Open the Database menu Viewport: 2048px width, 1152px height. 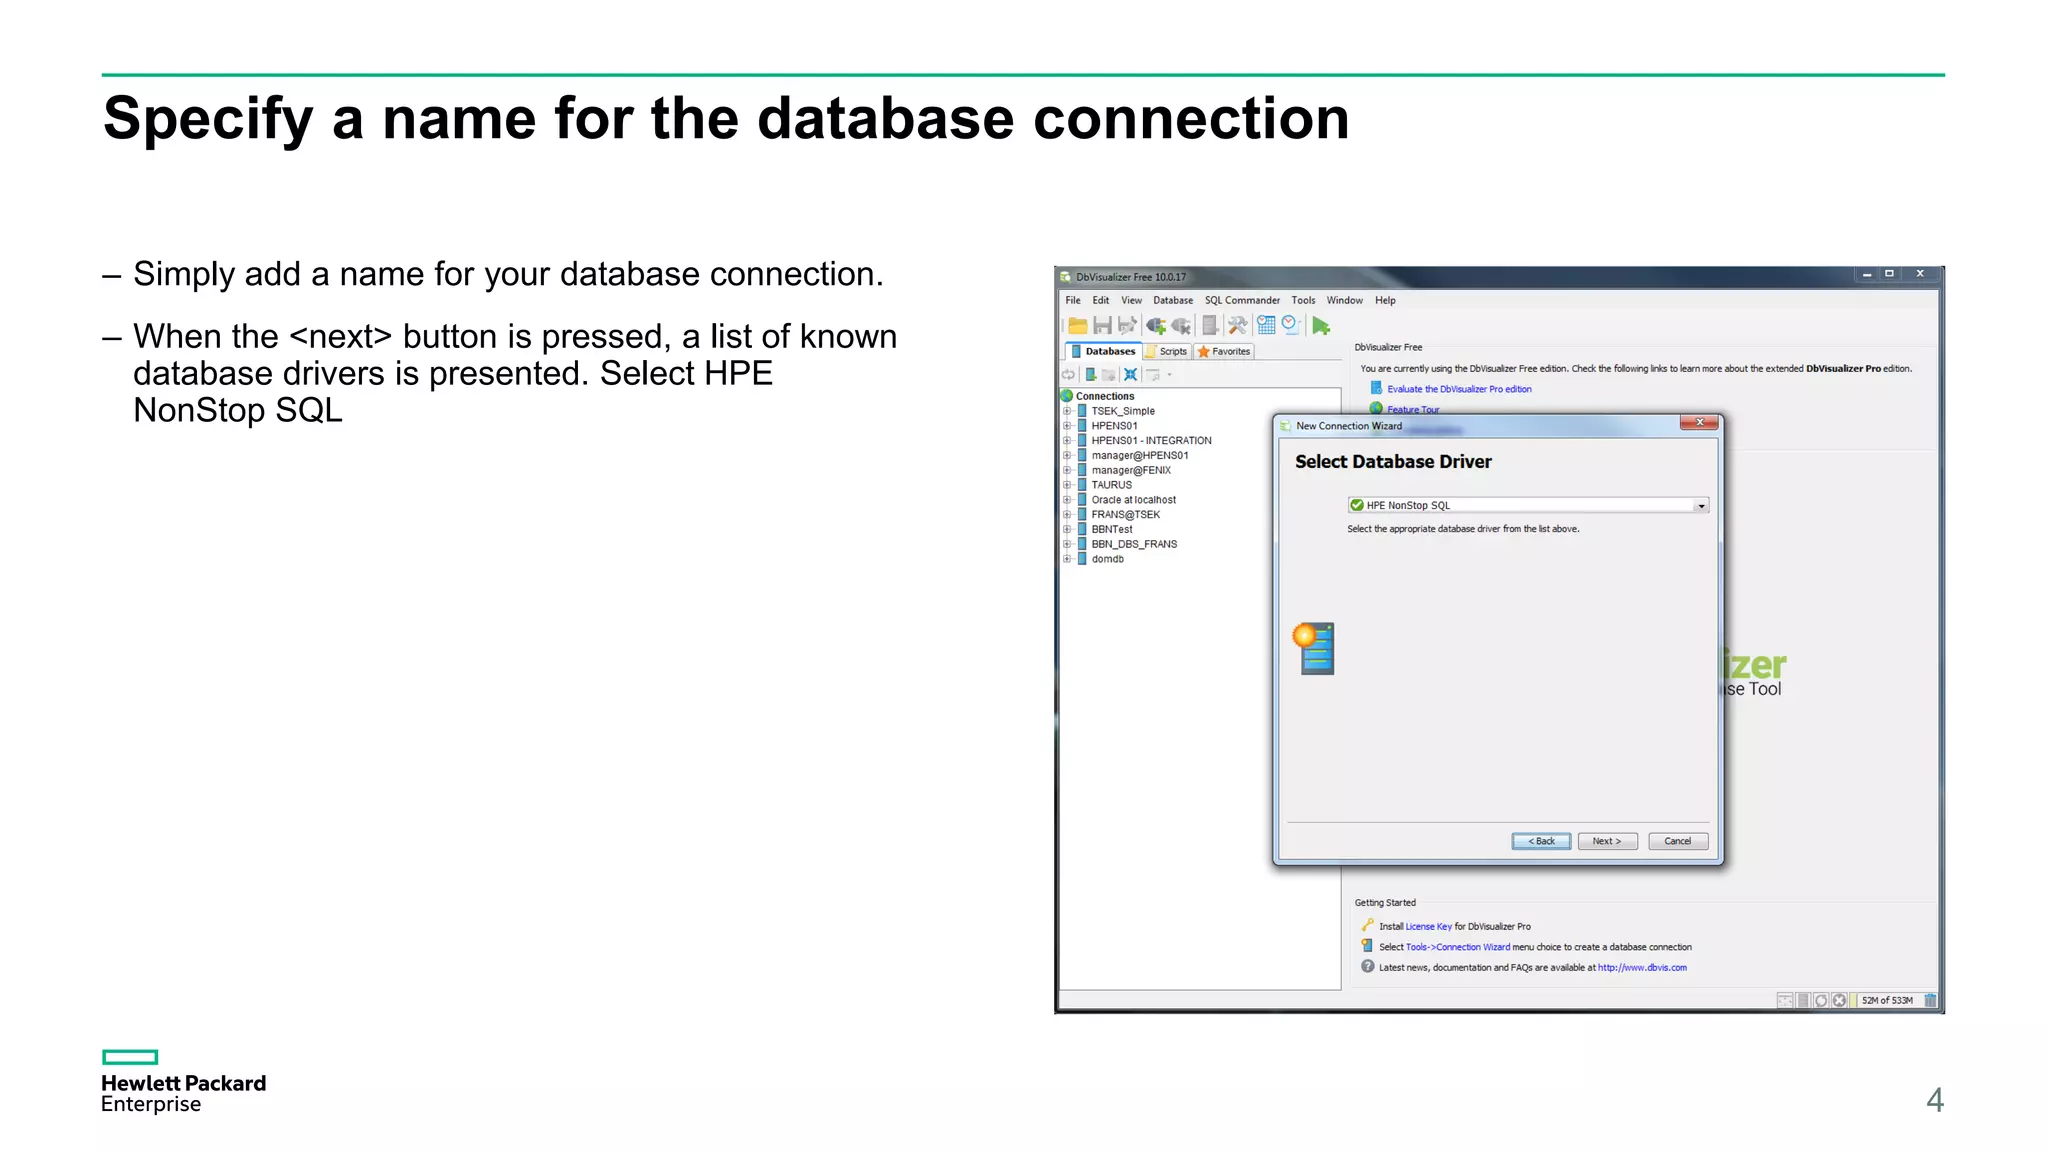click(x=1173, y=300)
